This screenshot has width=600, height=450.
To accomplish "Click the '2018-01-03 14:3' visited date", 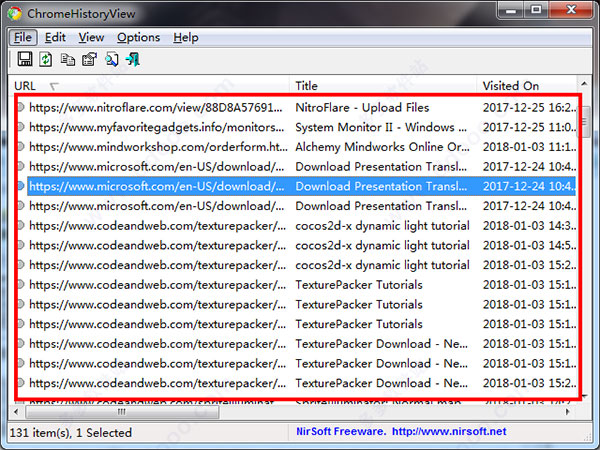I will (x=529, y=226).
